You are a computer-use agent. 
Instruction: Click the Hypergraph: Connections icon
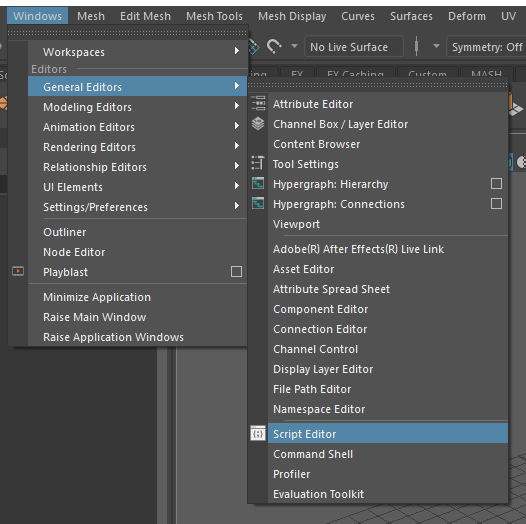pyautogui.click(x=258, y=203)
